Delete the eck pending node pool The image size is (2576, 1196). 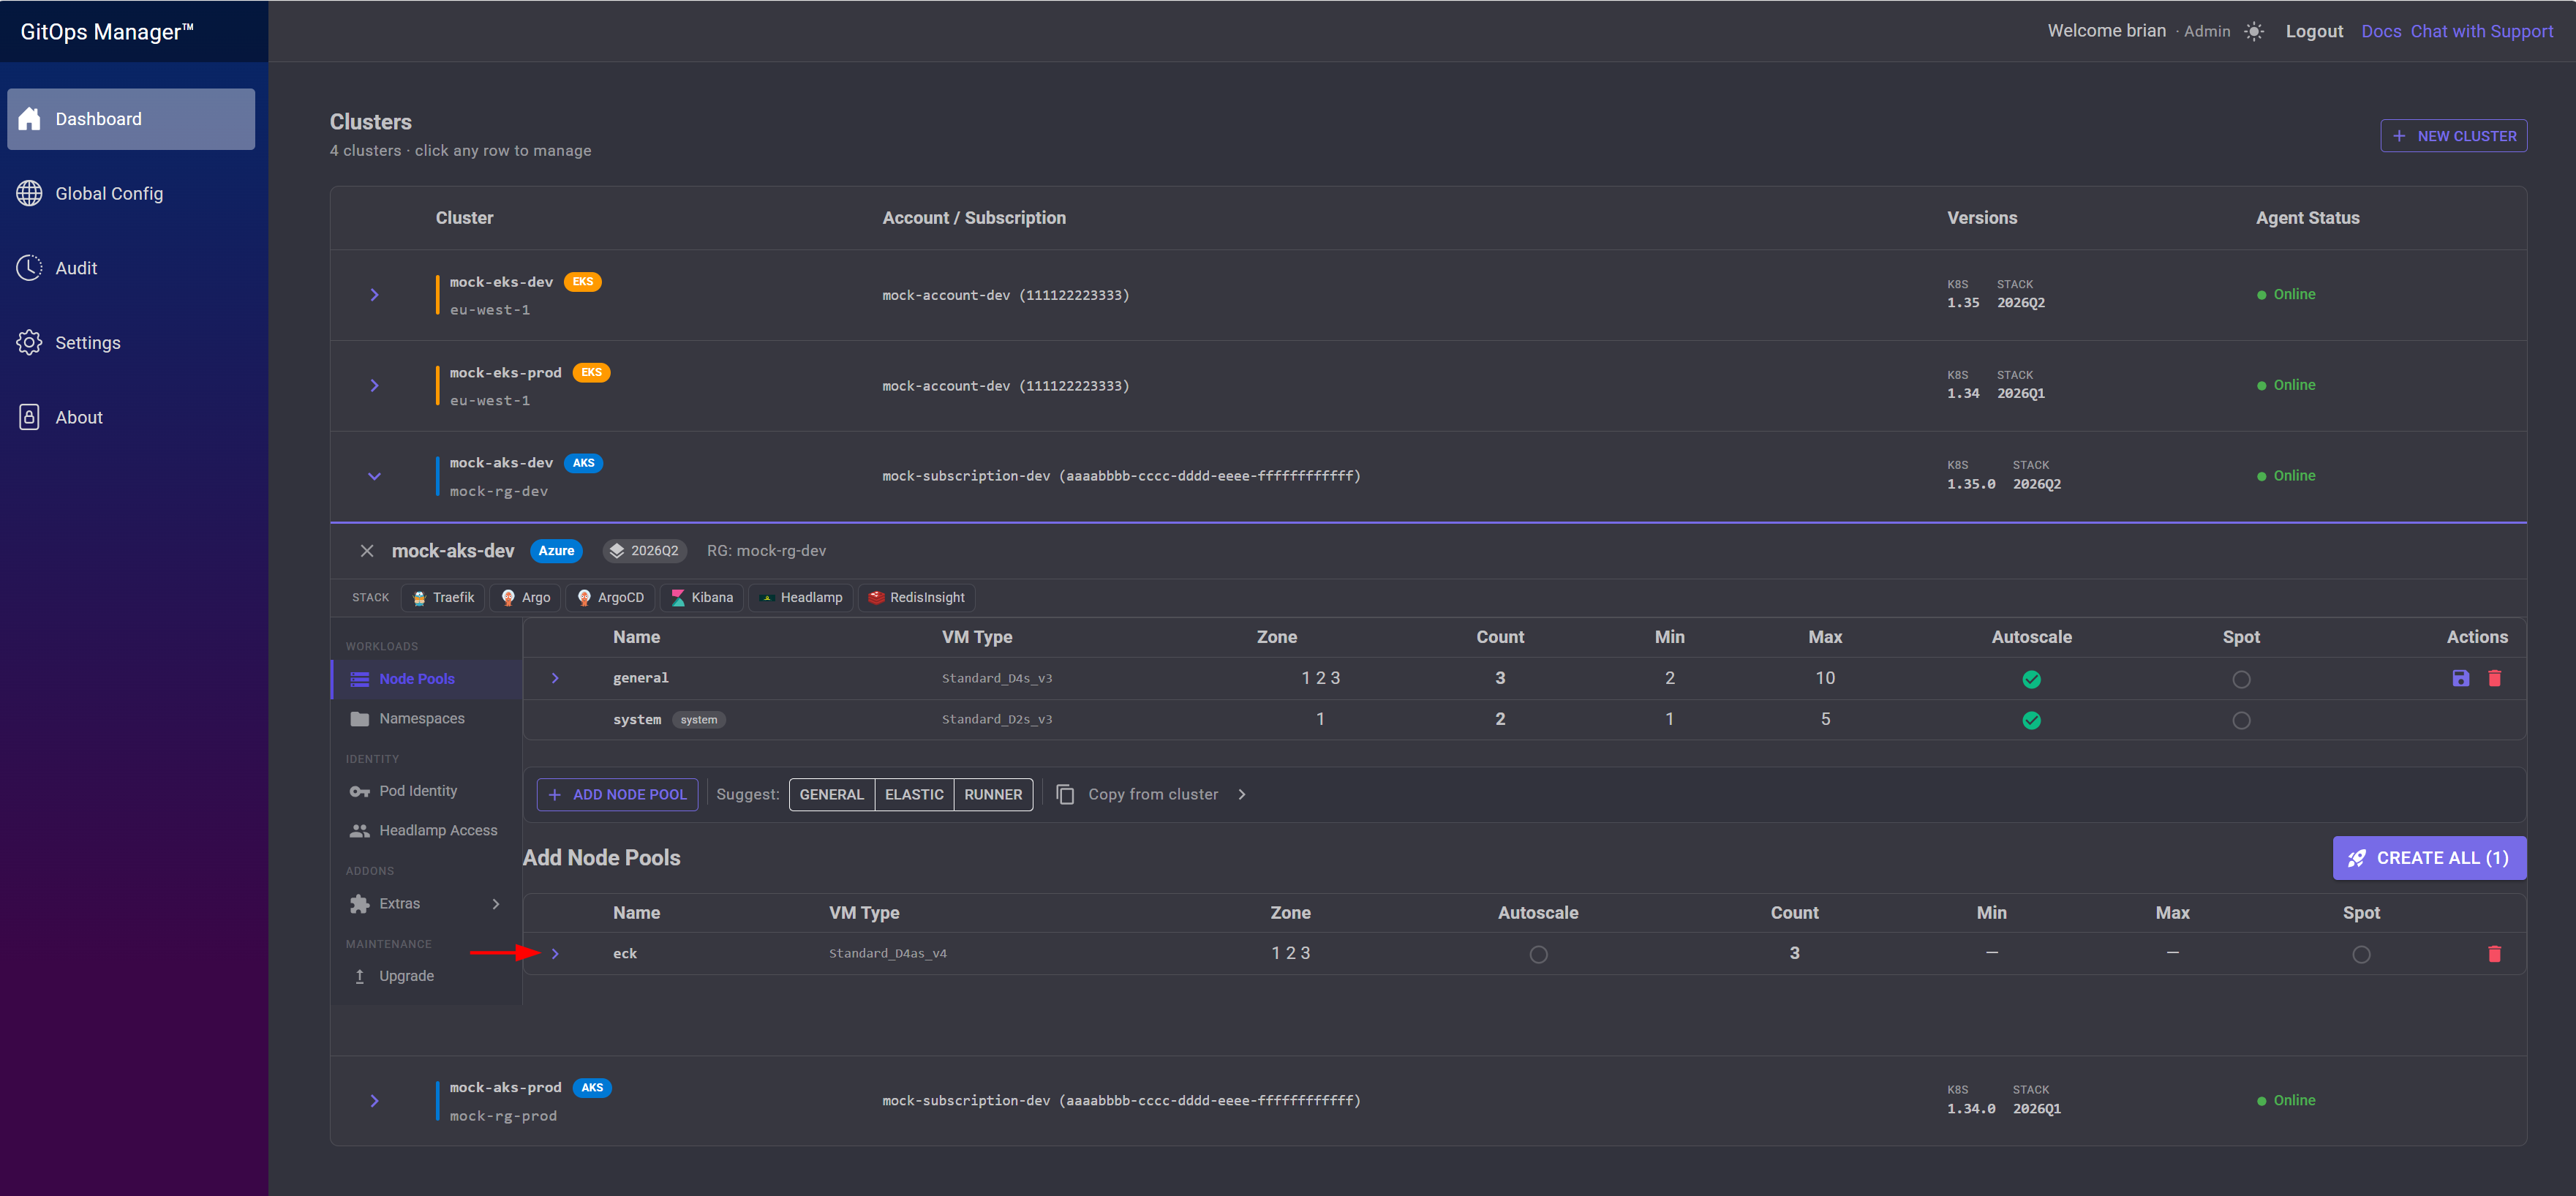click(2495, 954)
